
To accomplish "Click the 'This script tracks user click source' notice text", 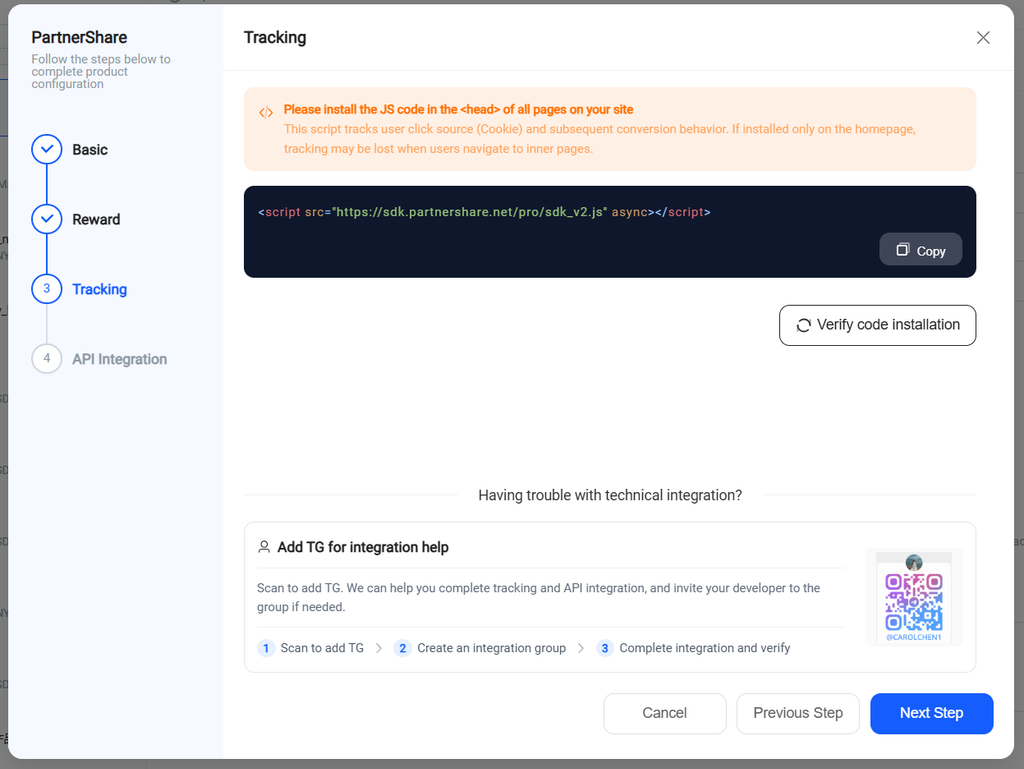I will (x=600, y=139).
